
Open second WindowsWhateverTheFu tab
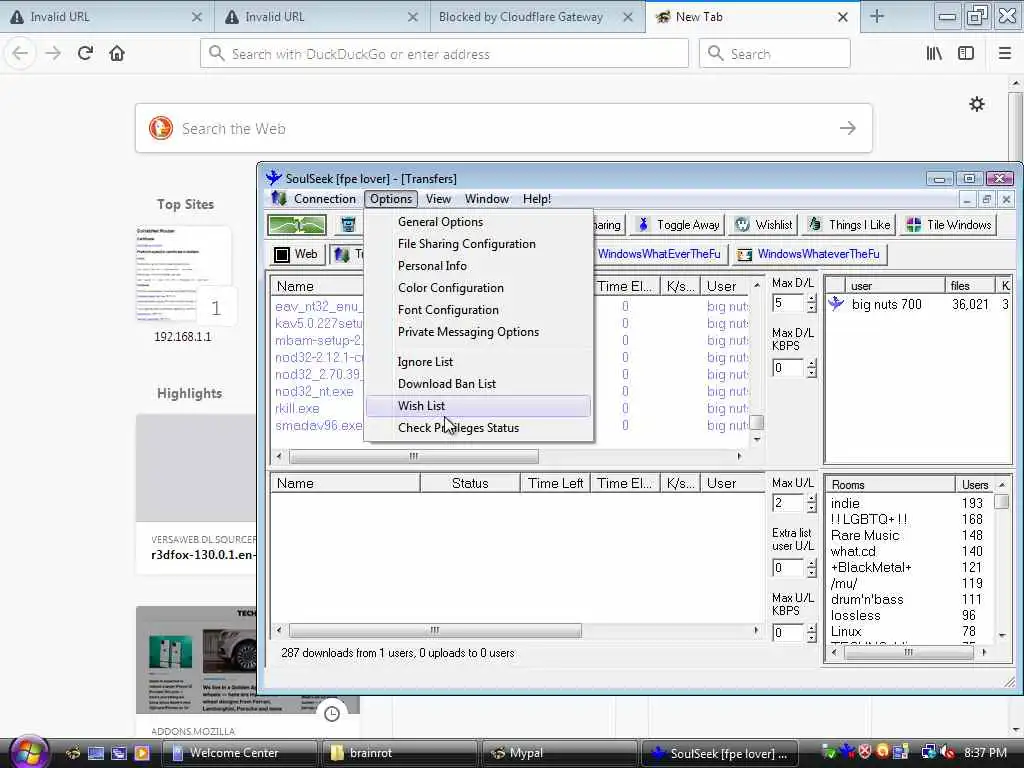point(809,254)
